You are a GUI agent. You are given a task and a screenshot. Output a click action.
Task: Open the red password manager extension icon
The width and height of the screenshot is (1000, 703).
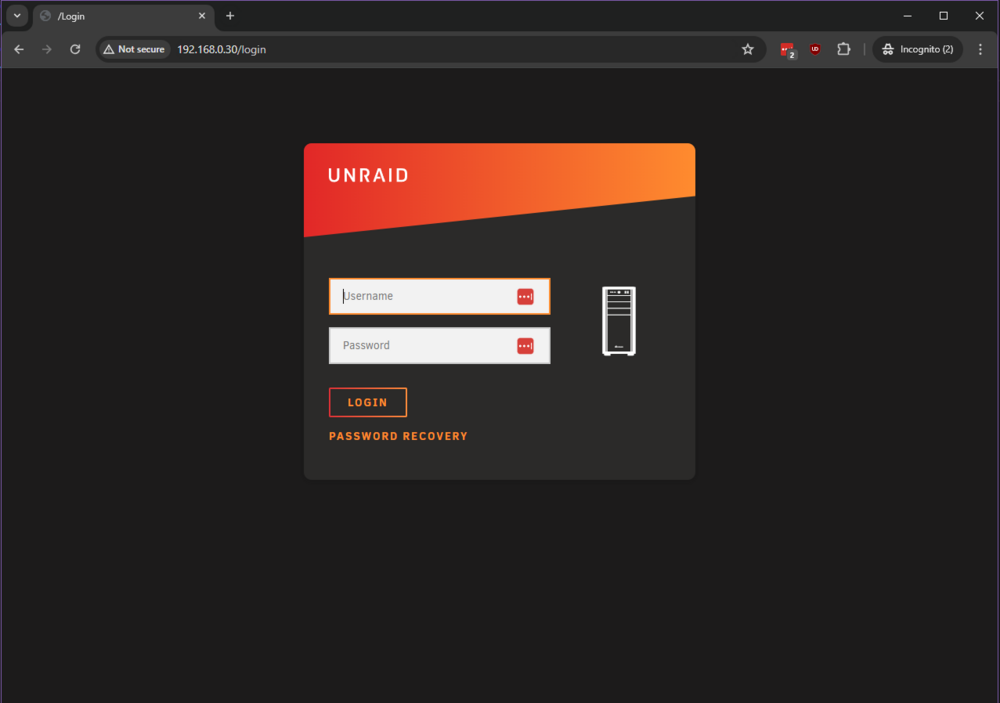(x=787, y=50)
